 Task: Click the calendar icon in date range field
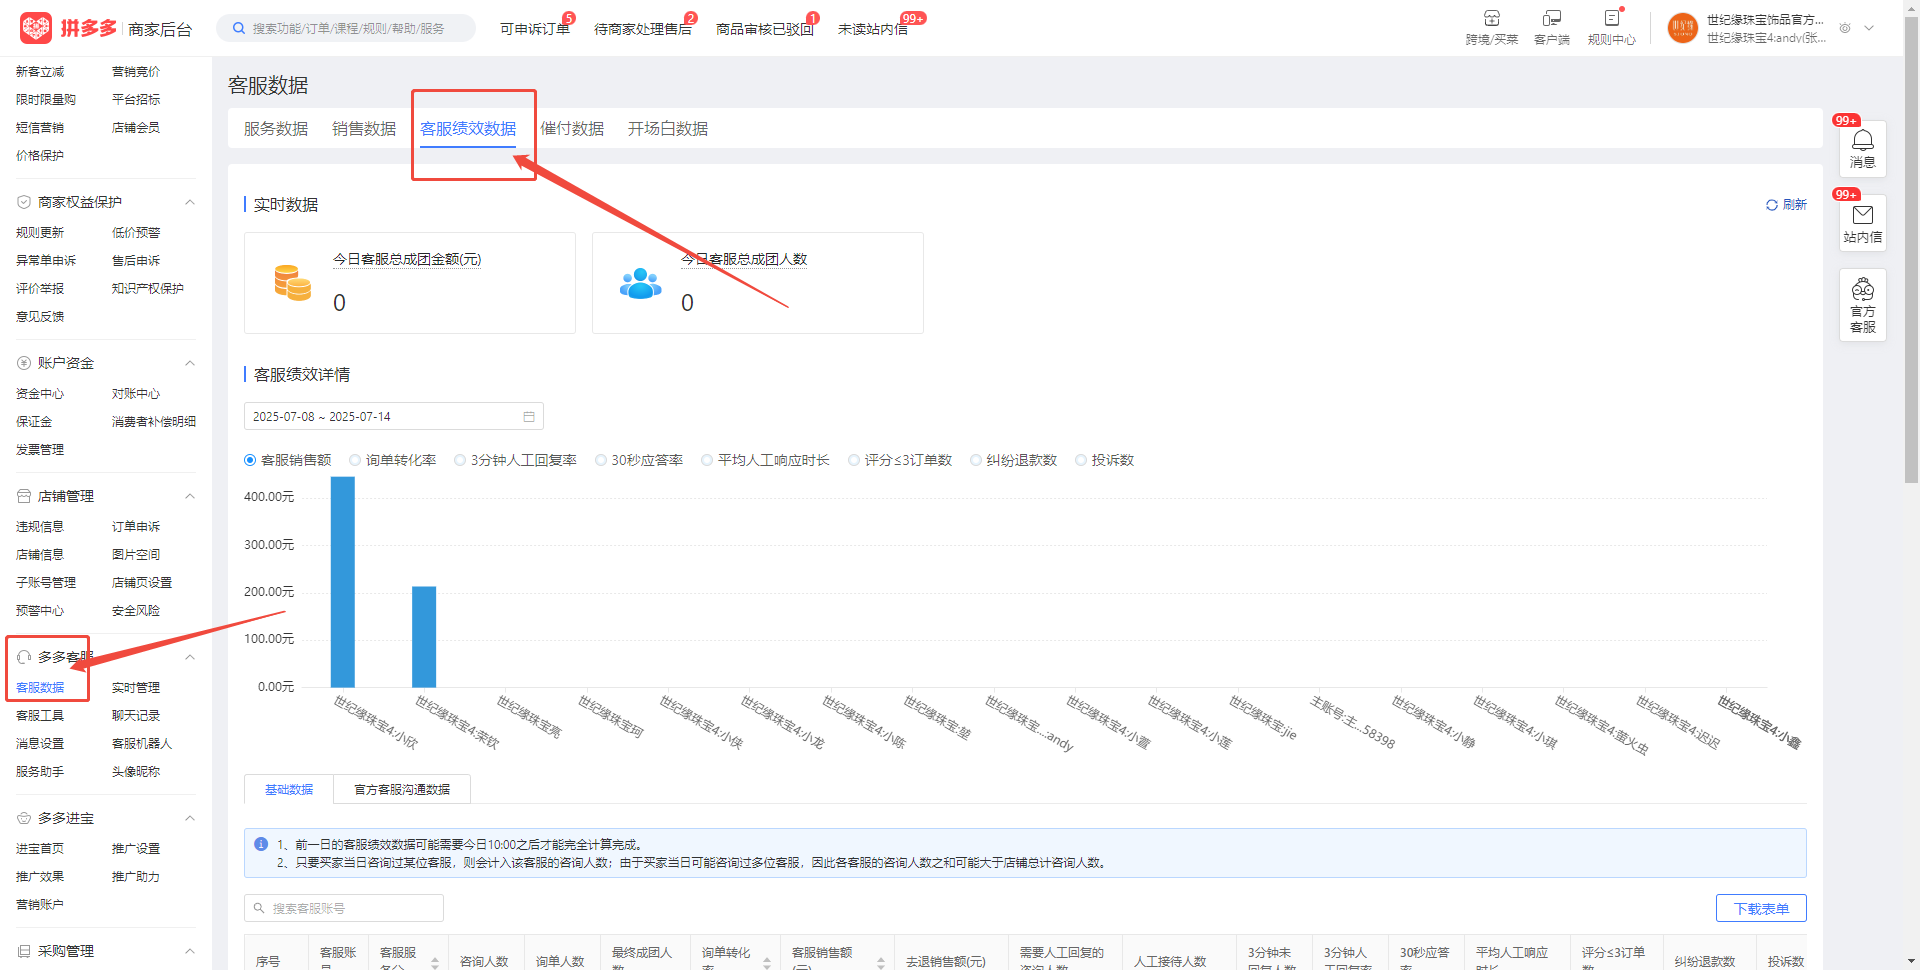coord(529,417)
